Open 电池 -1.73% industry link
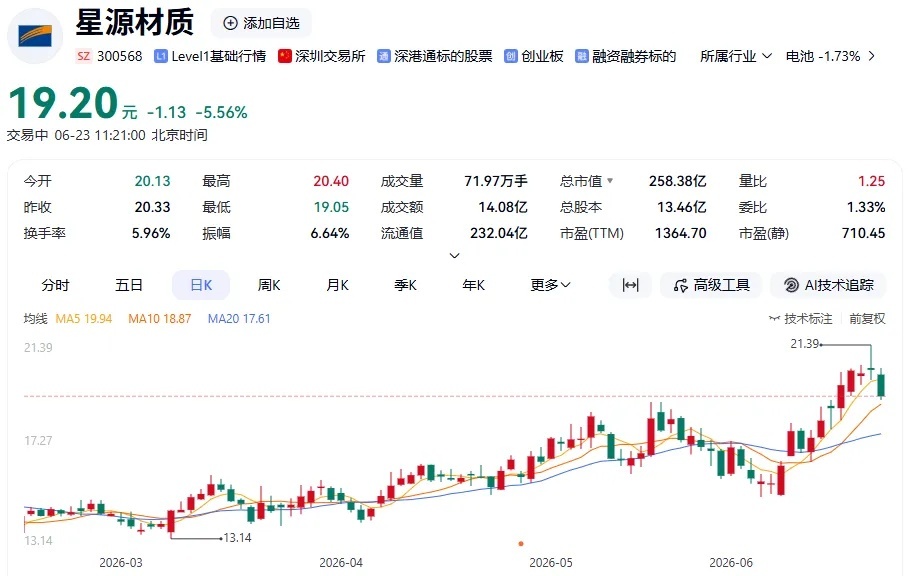The height and width of the screenshot is (576, 912). [822, 56]
